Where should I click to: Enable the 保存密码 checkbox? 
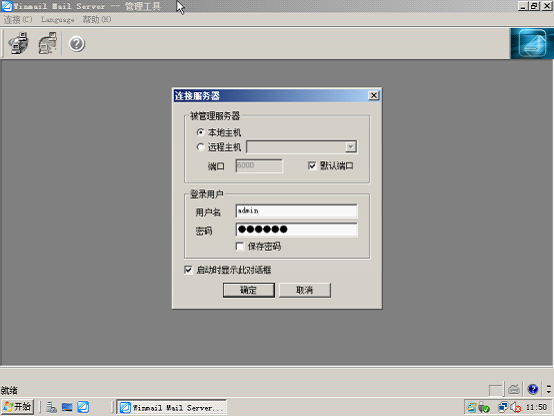click(x=240, y=246)
